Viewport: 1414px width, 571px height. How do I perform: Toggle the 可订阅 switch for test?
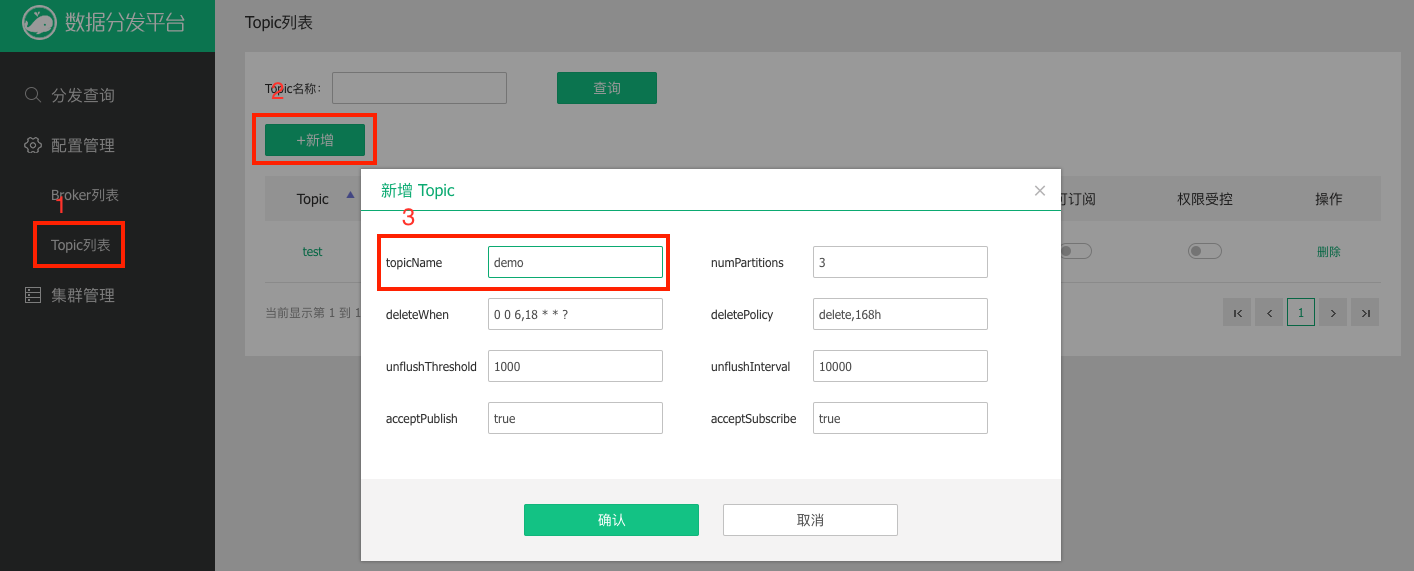(x=1076, y=252)
